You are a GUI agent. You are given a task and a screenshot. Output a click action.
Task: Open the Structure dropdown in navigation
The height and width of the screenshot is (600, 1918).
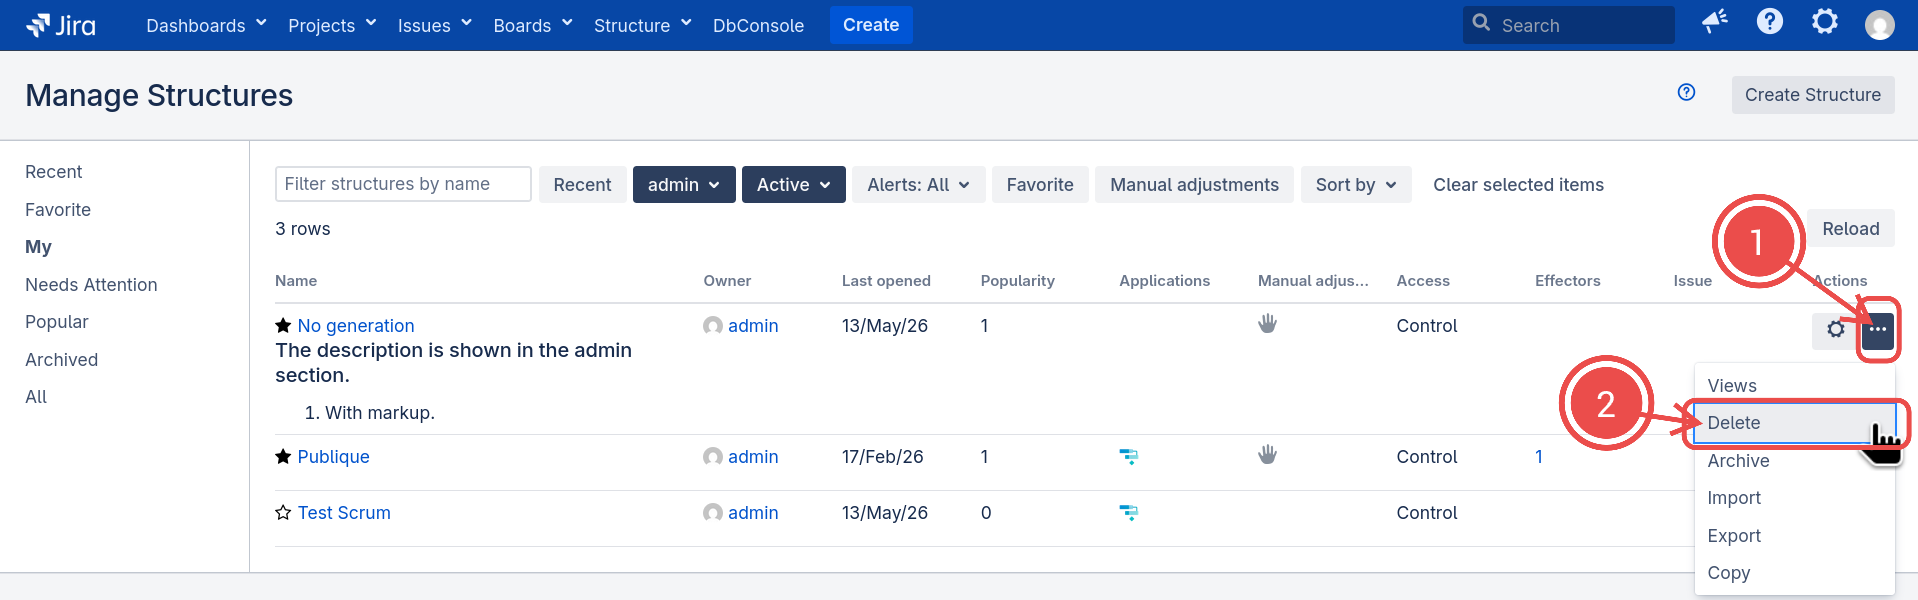pos(643,25)
